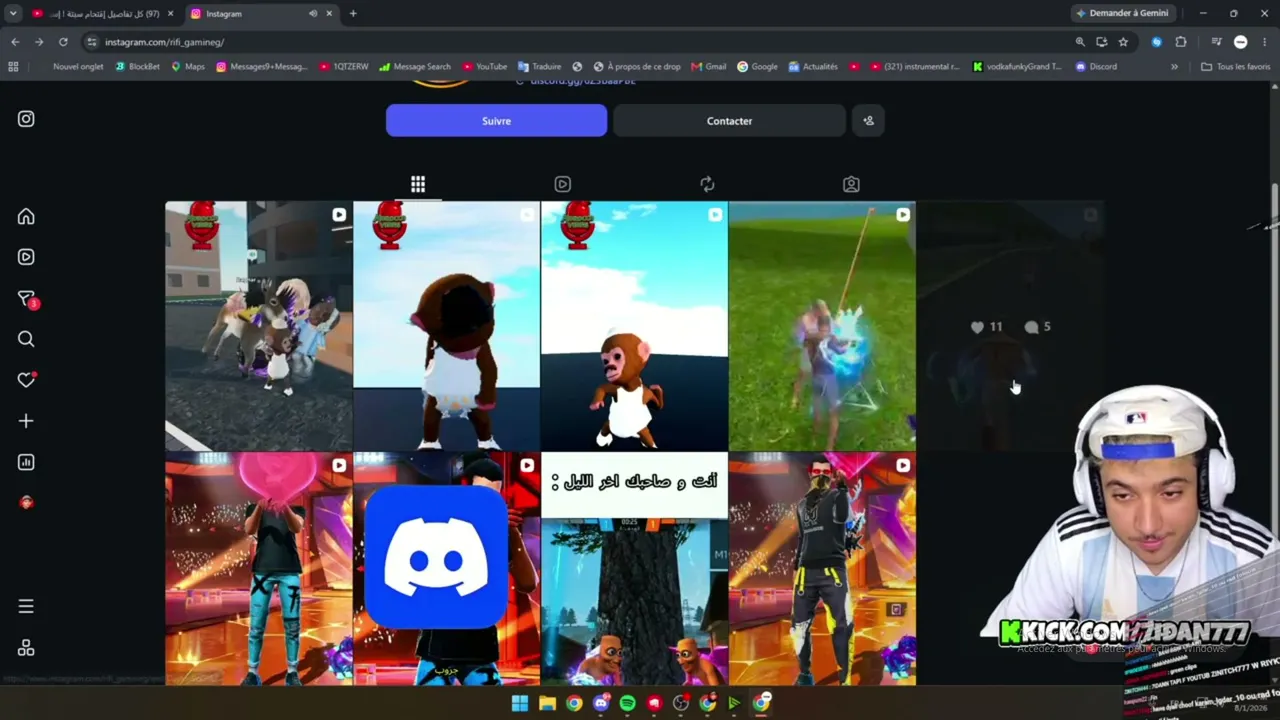Go to Instagram Home feed

pos(26,217)
